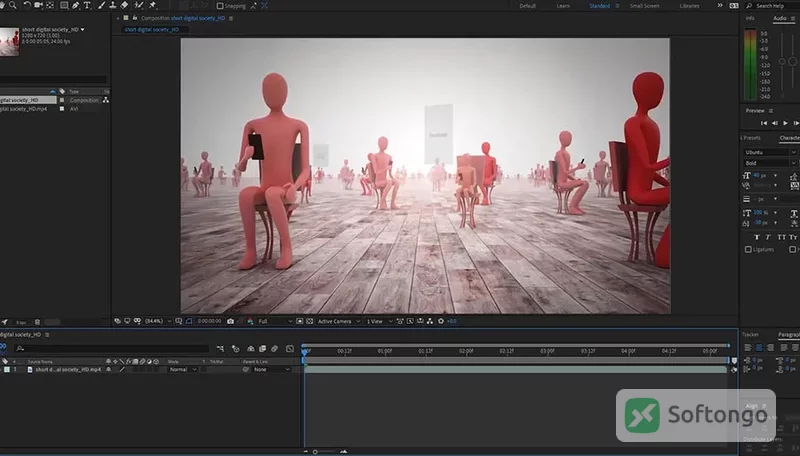
Task: Switch to the Small Screen workspace
Action: click(x=644, y=6)
